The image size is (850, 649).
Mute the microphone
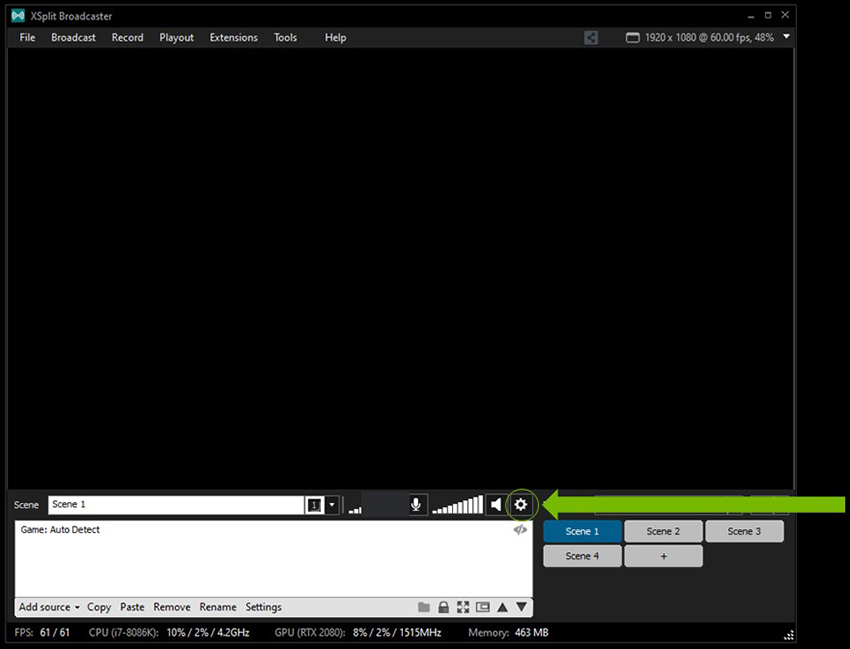[417, 505]
